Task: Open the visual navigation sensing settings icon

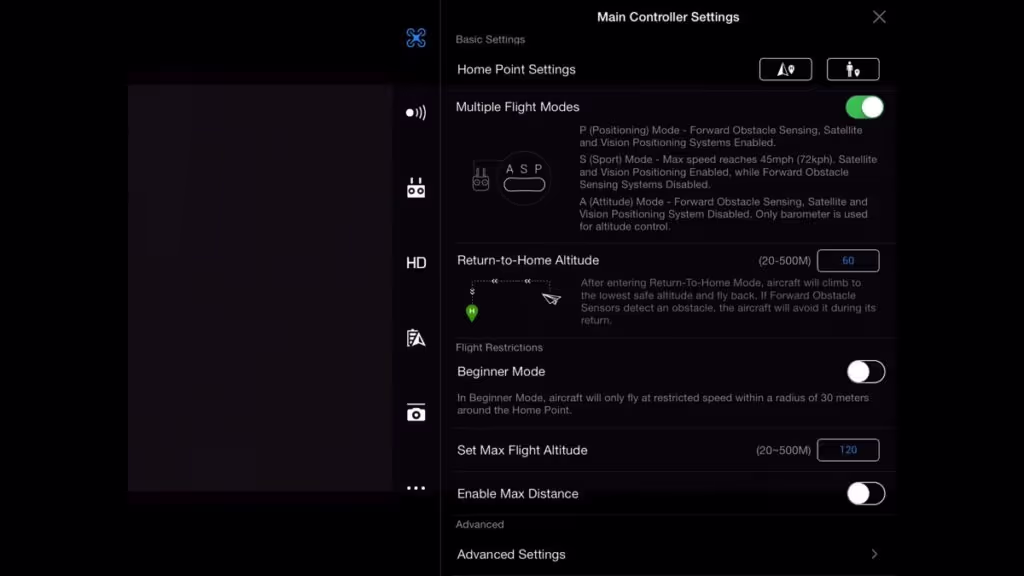Action: coord(416,113)
